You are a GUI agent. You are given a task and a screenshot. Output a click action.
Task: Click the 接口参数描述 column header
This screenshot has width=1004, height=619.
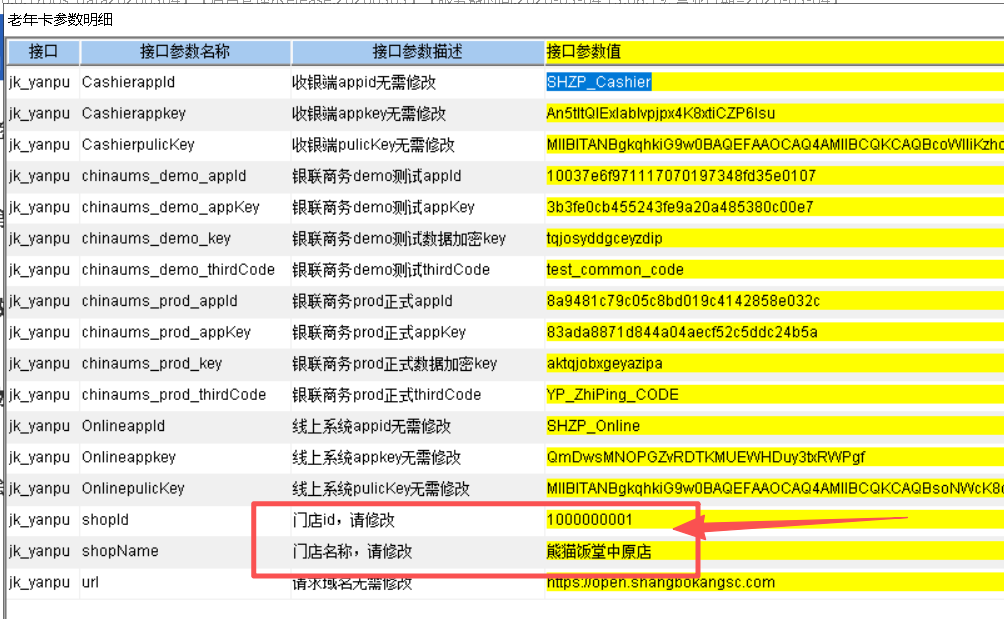(x=417, y=52)
